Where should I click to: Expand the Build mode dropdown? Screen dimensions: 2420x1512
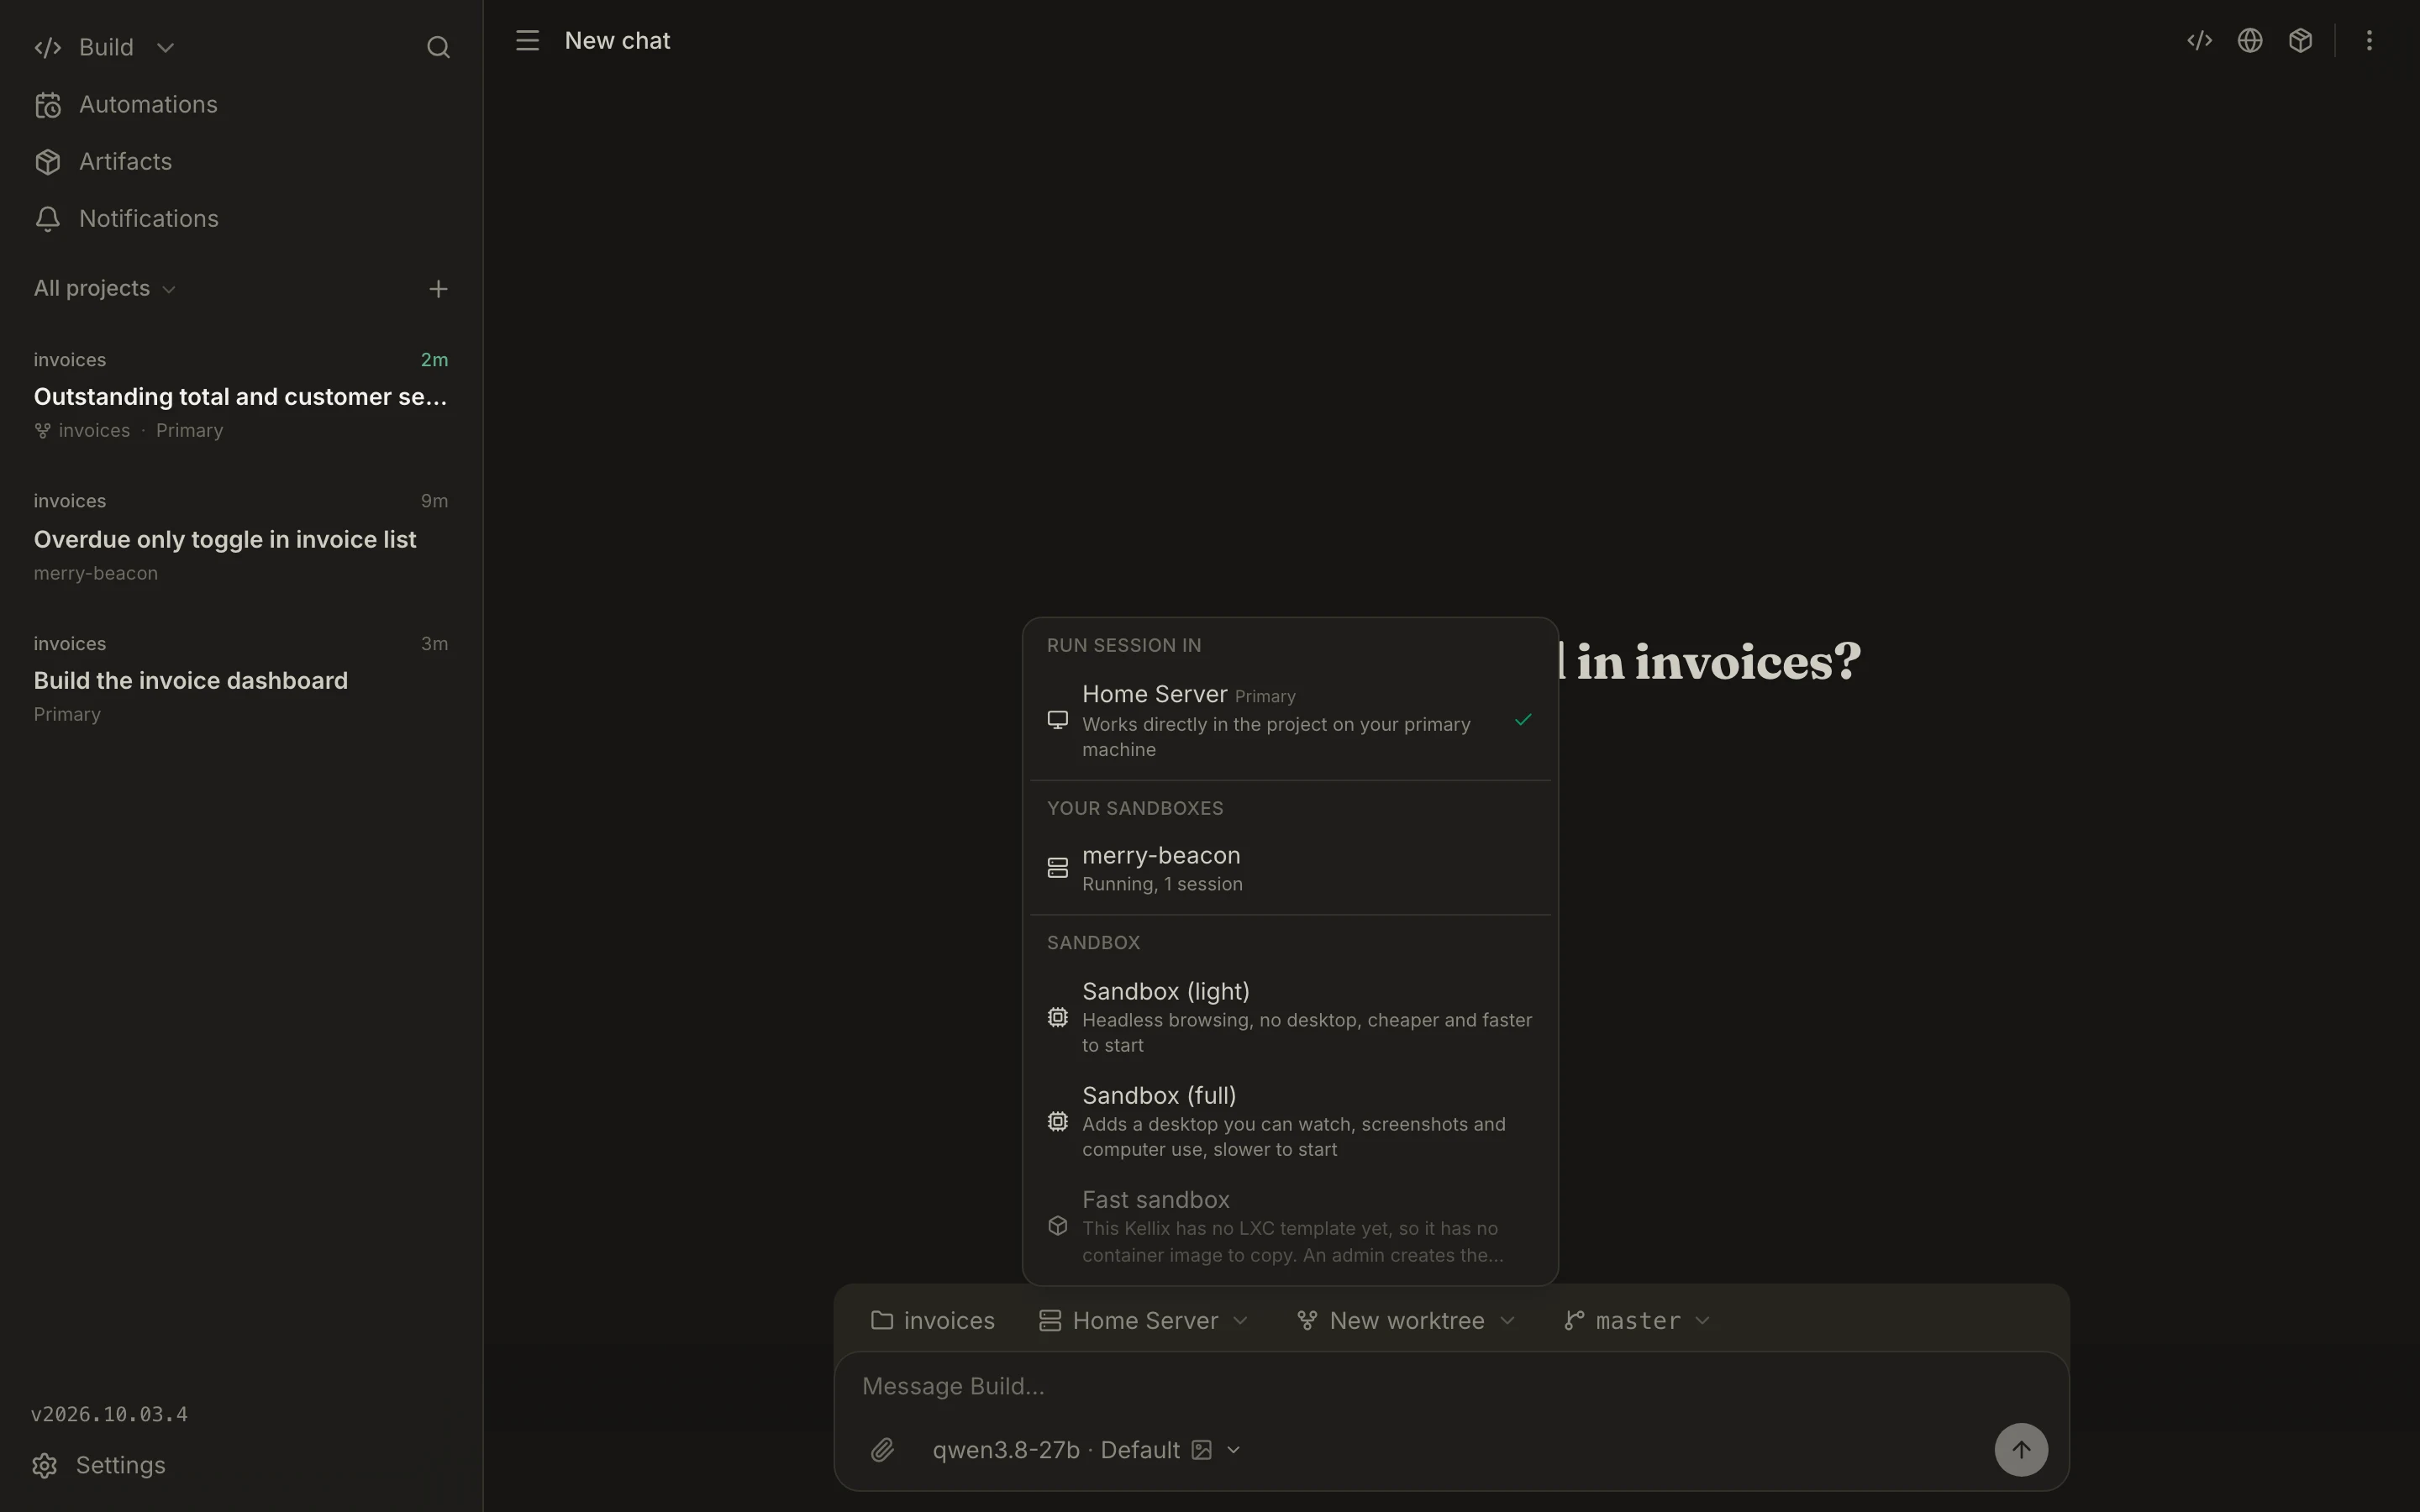tap(105, 47)
